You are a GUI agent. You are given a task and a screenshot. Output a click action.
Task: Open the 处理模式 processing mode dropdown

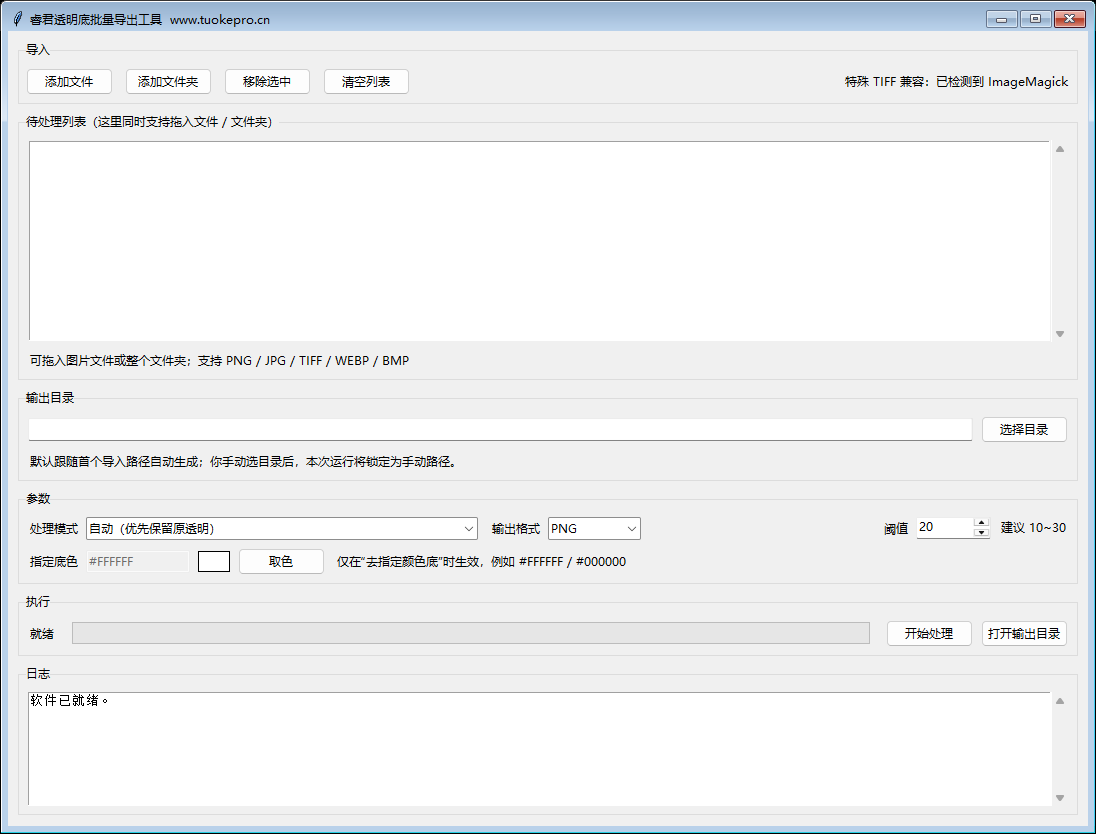coord(282,529)
